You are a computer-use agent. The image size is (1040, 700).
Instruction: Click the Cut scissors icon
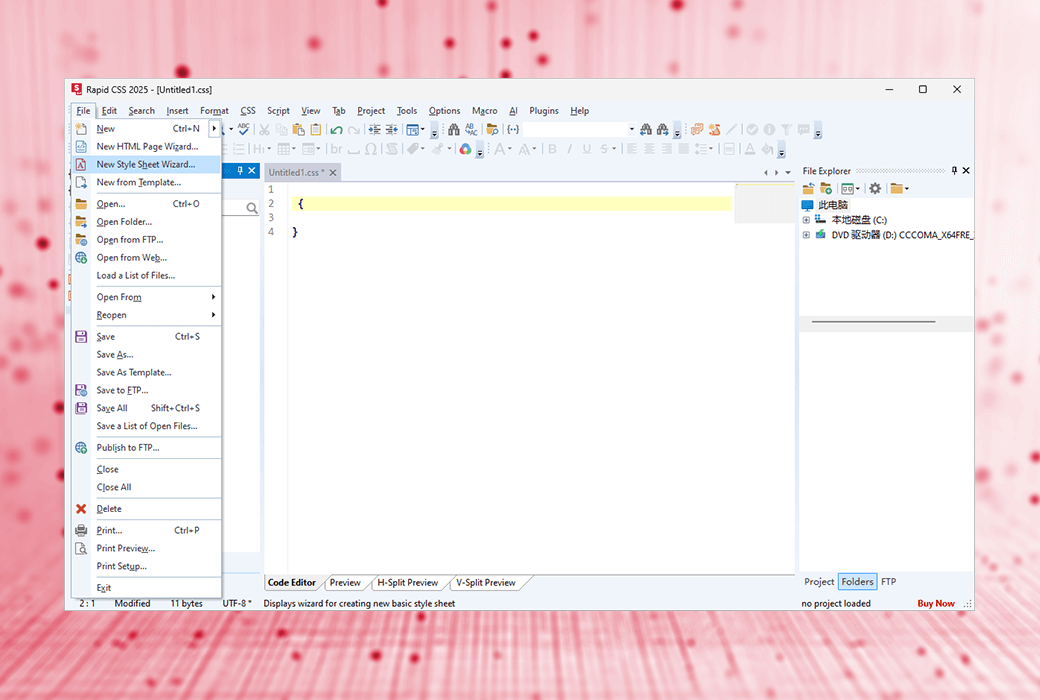[264, 129]
